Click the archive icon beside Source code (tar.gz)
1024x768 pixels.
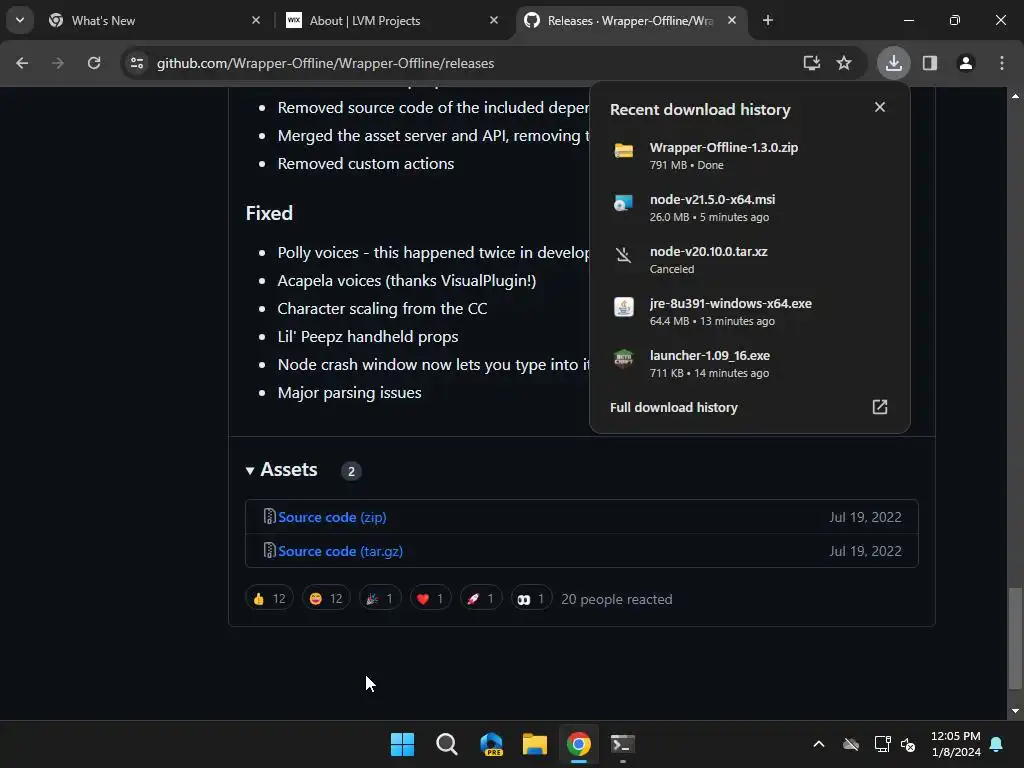coord(269,551)
